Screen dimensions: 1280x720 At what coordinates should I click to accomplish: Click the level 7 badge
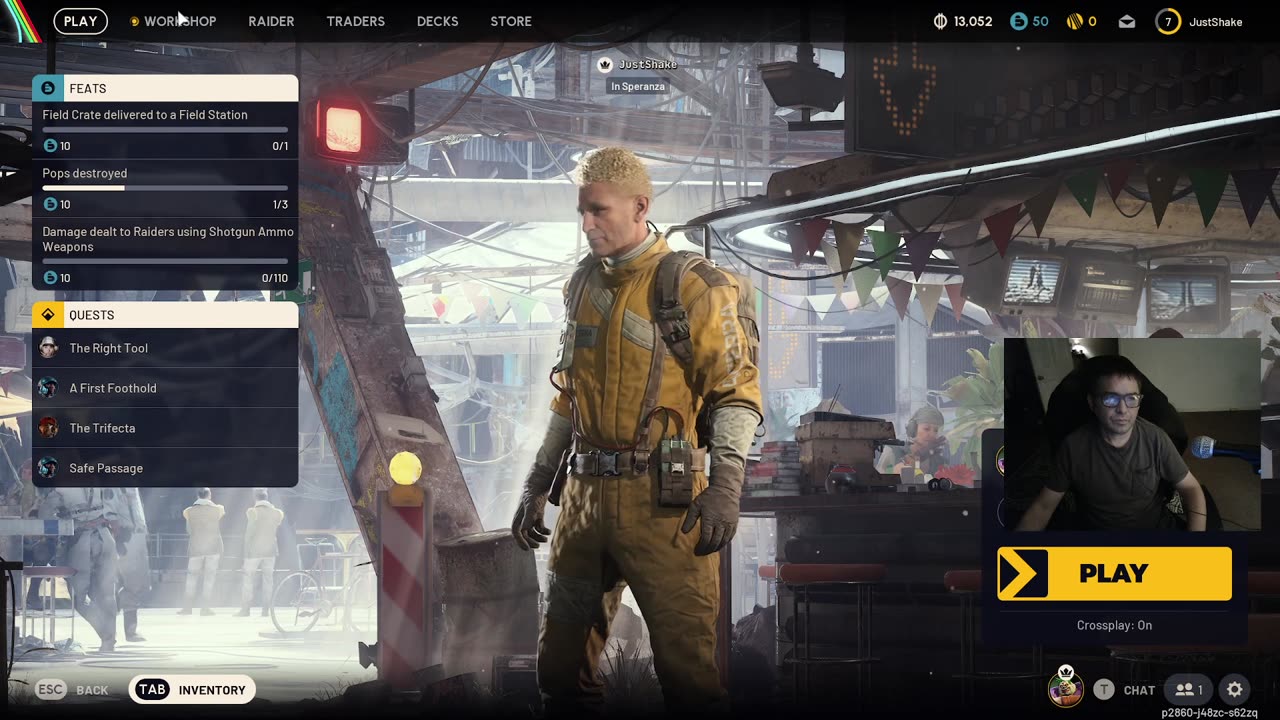(x=1168, y=21)
